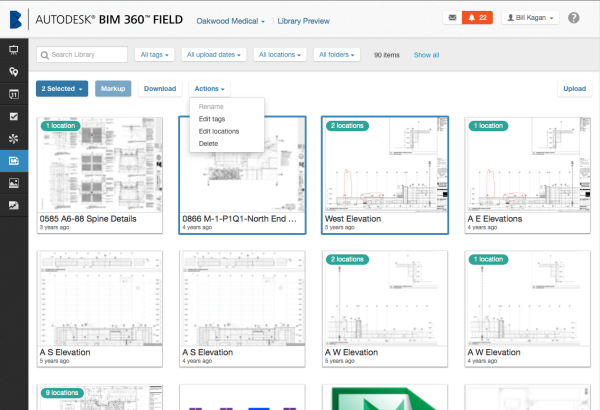Open the notifications bell showing 22
The image size is (600, 410).
coord(477,18)
